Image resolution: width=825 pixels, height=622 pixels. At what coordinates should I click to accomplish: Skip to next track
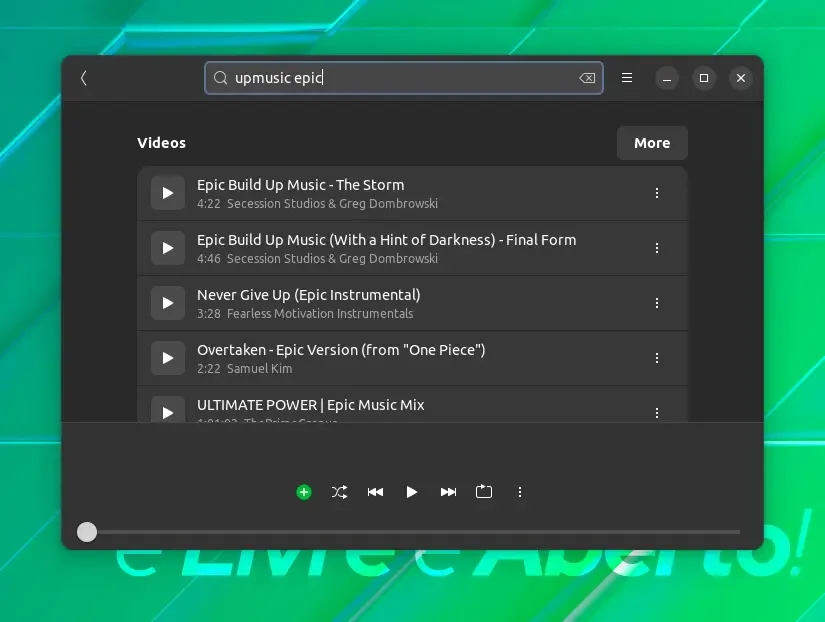(448, 492)
